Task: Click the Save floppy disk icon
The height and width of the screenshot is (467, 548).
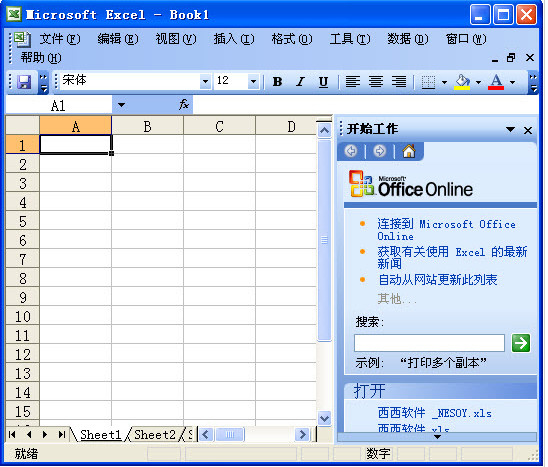Action: pyautogui.click(x=24, y=82)
